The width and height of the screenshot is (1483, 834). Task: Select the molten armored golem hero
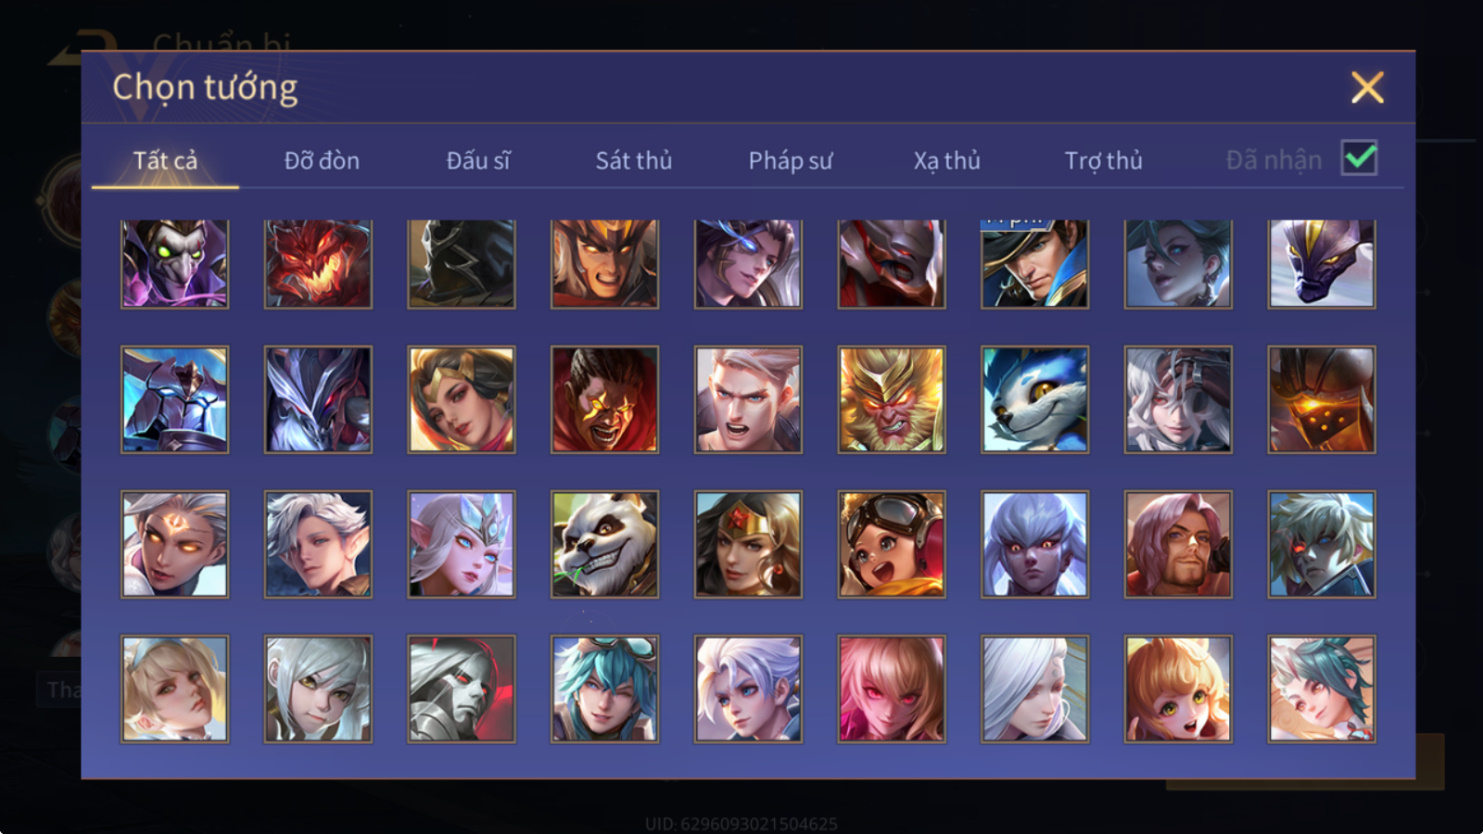[1321, 400]
